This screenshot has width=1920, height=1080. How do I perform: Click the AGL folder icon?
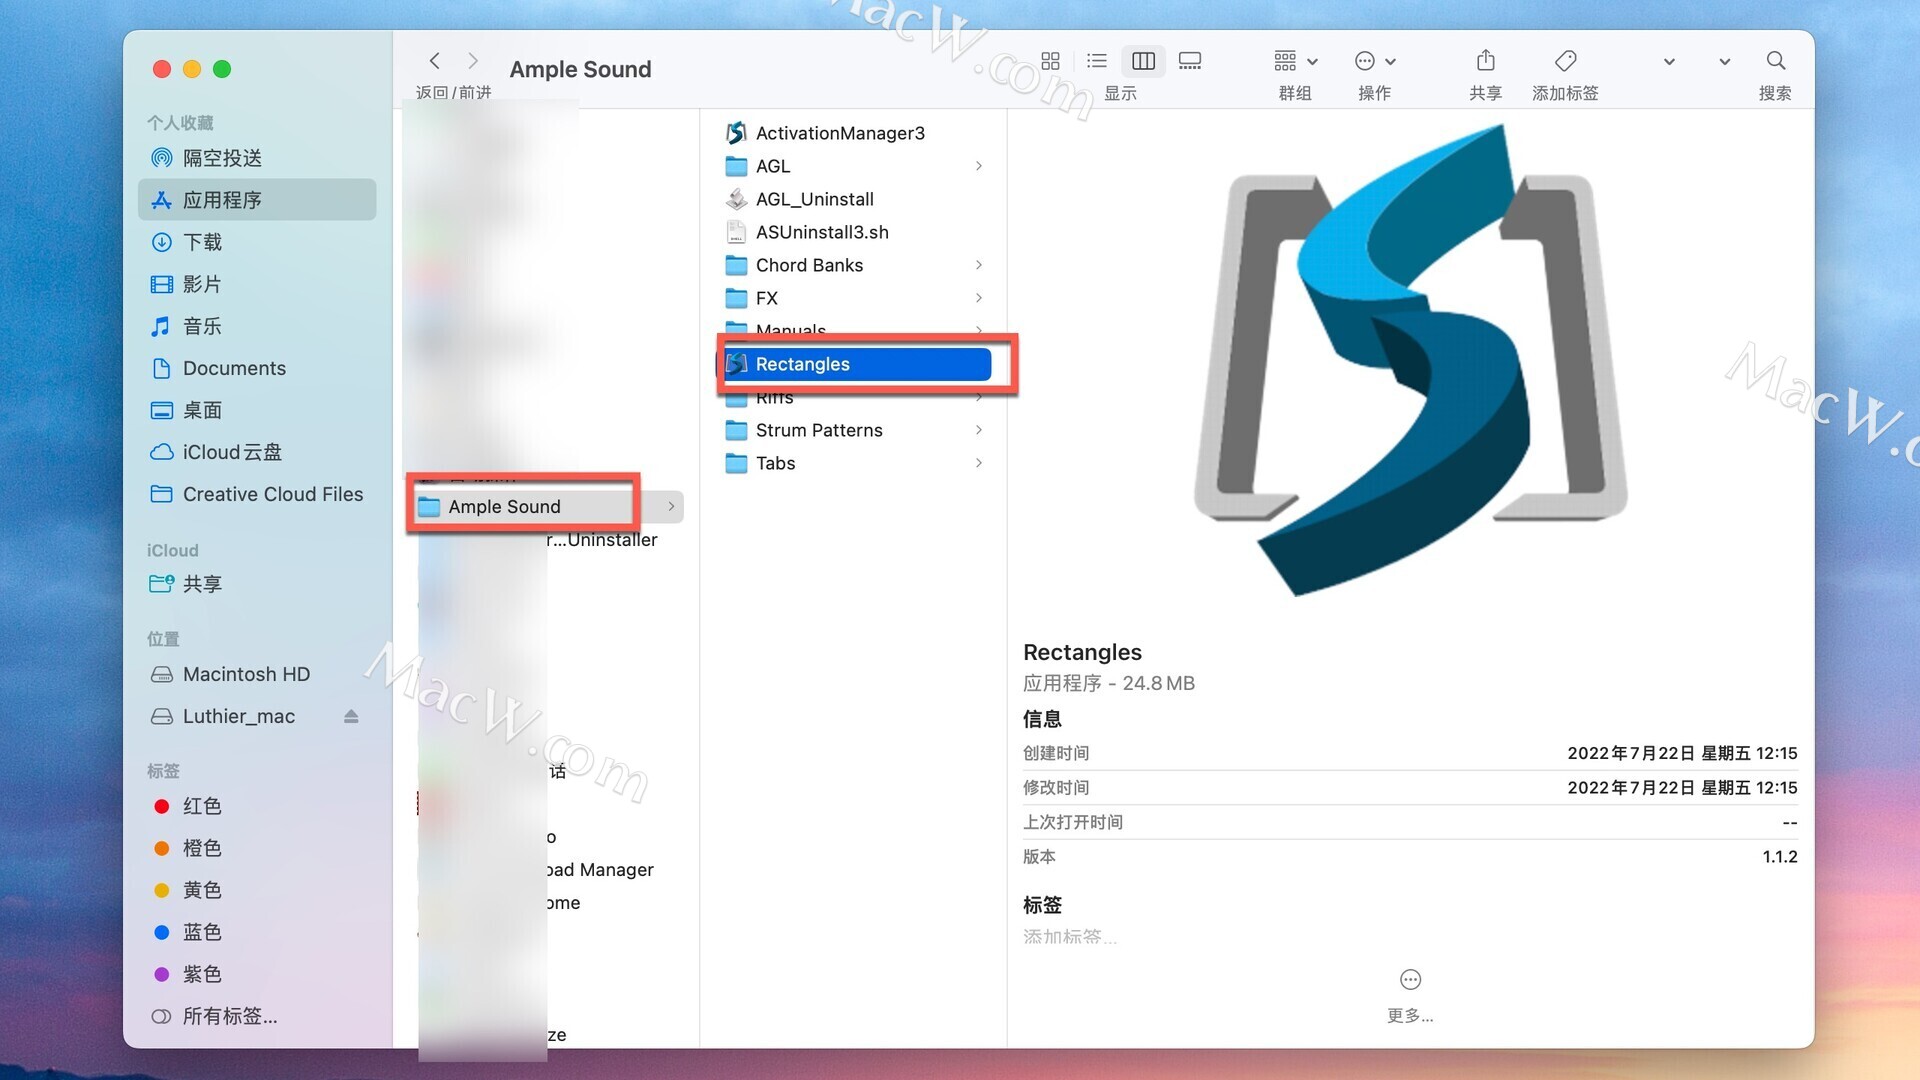point(737,166)
